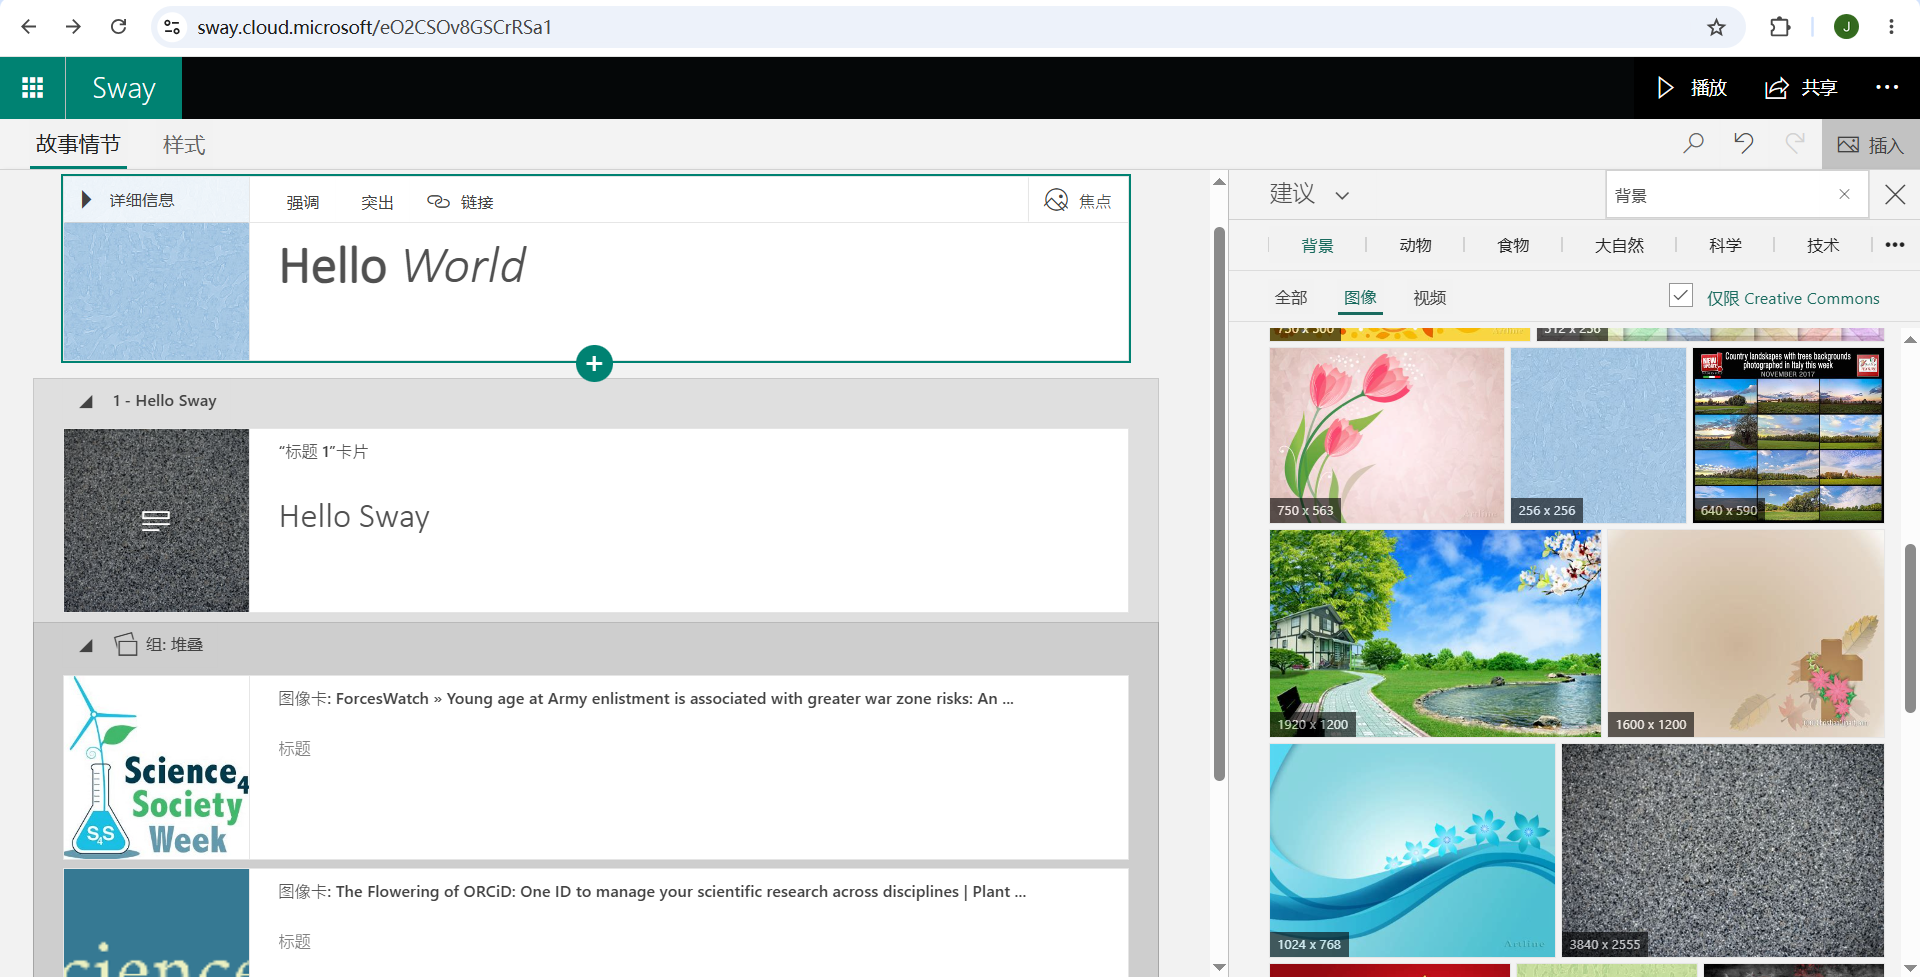Screen dimensions: 1920x977
Task: Search within the storyline
Action: pos(1693,144)
